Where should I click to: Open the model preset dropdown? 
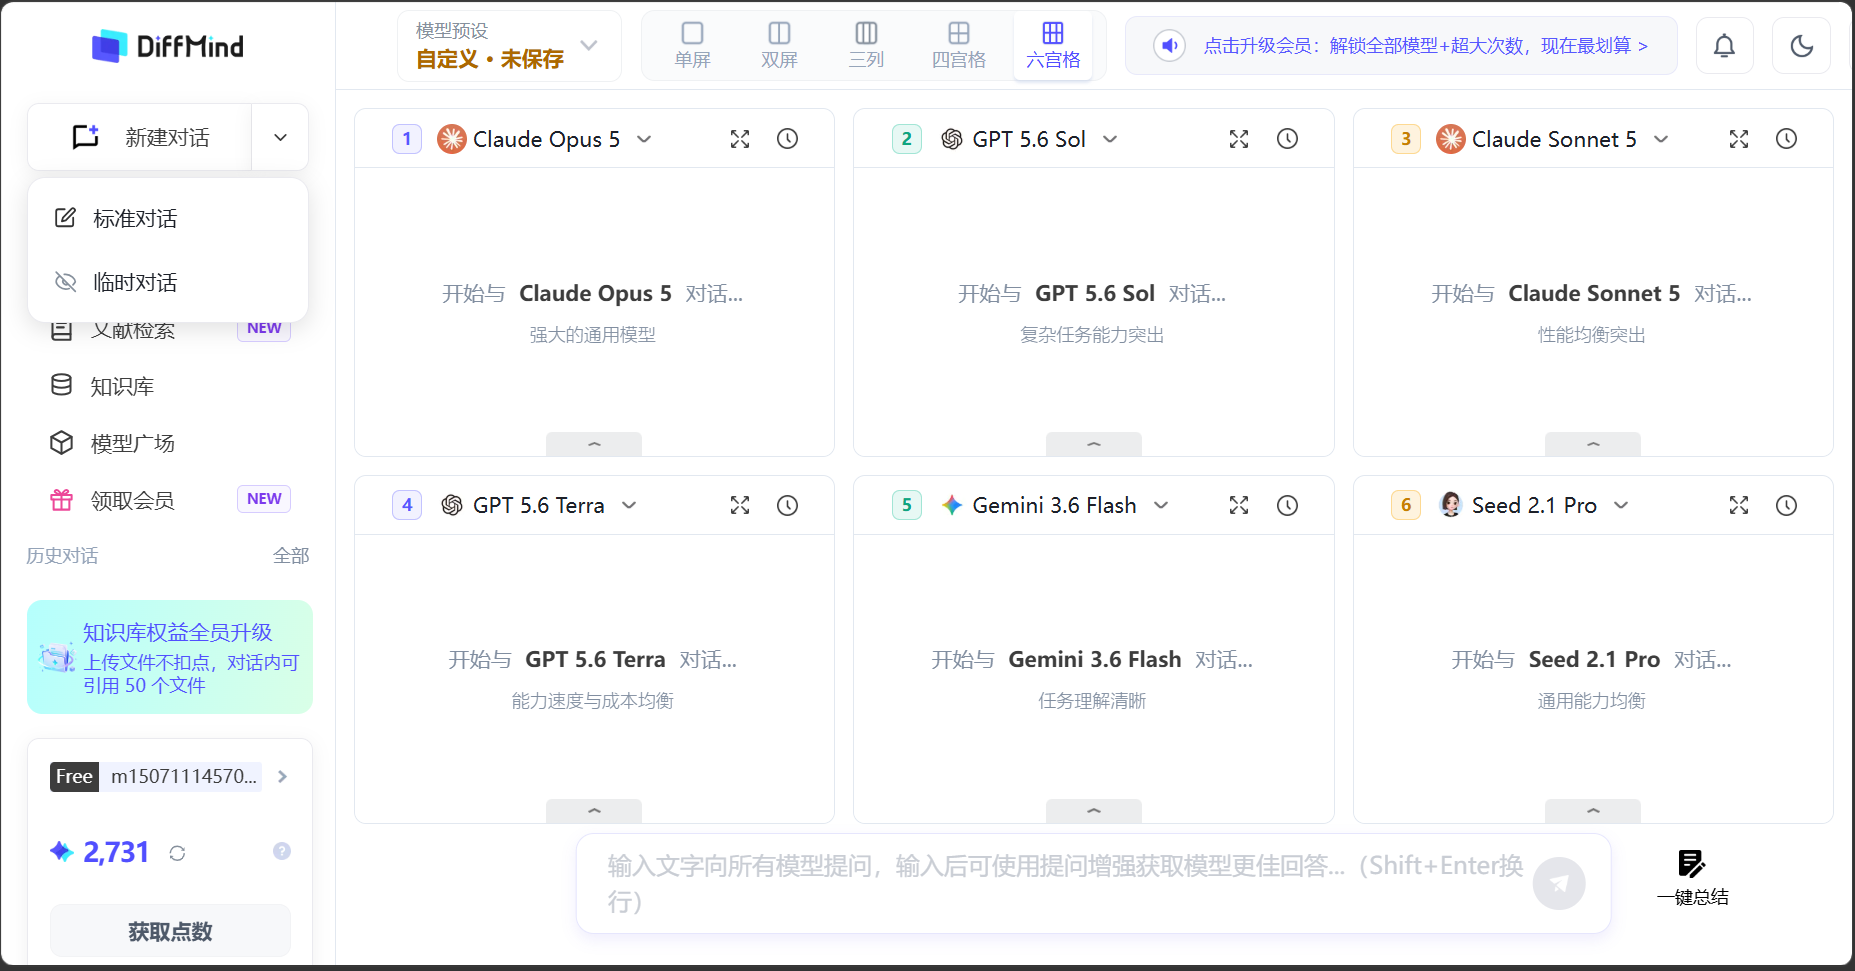[509, 46]
